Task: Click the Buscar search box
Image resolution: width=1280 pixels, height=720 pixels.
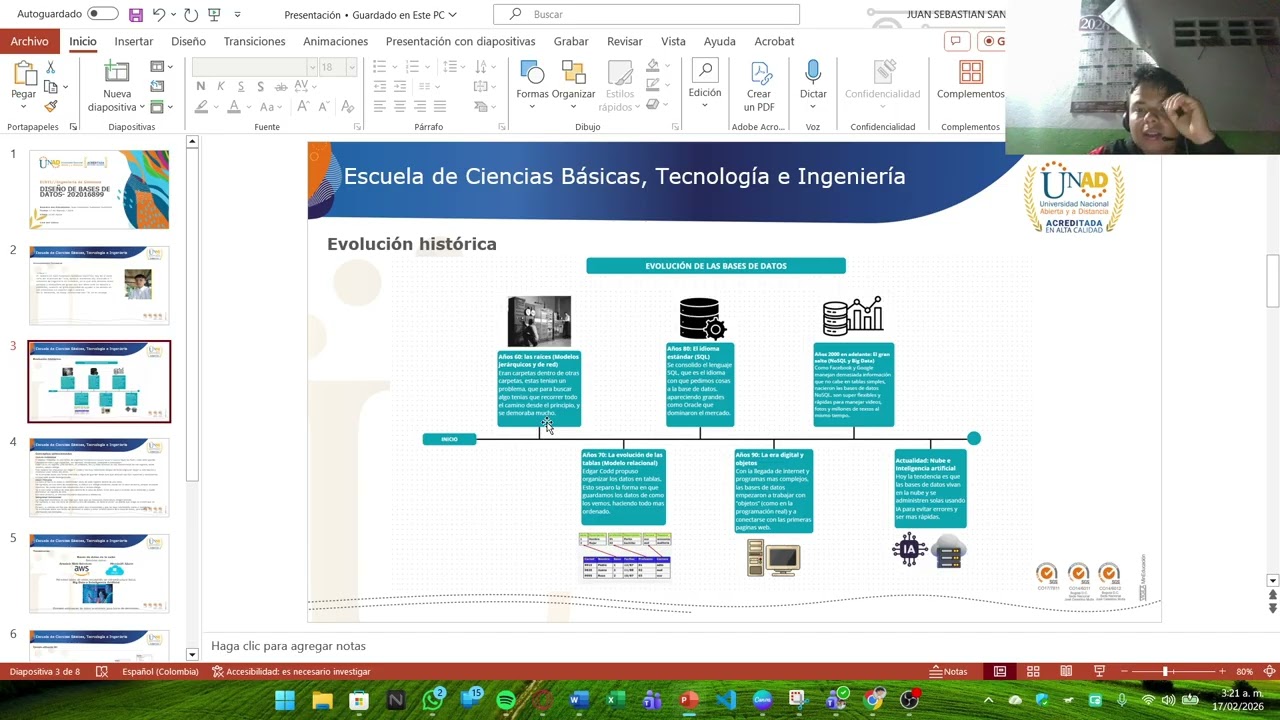Action: 646,14
